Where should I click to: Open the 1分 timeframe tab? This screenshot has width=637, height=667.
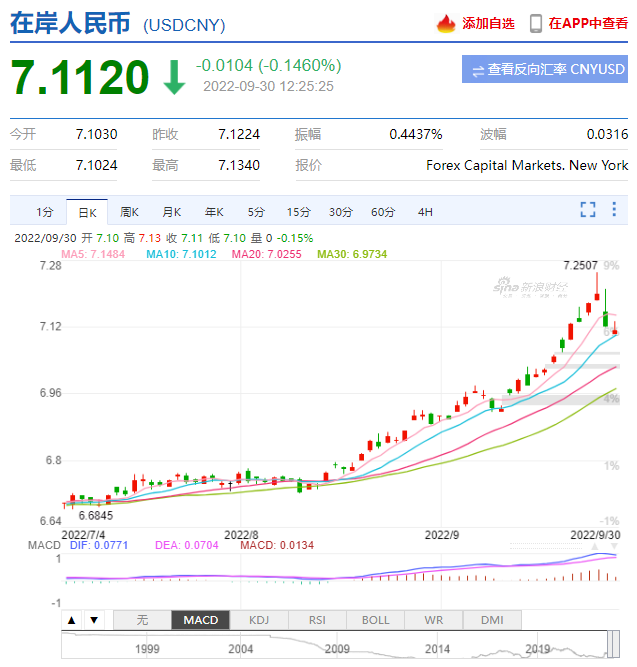[x=45, y=211]
